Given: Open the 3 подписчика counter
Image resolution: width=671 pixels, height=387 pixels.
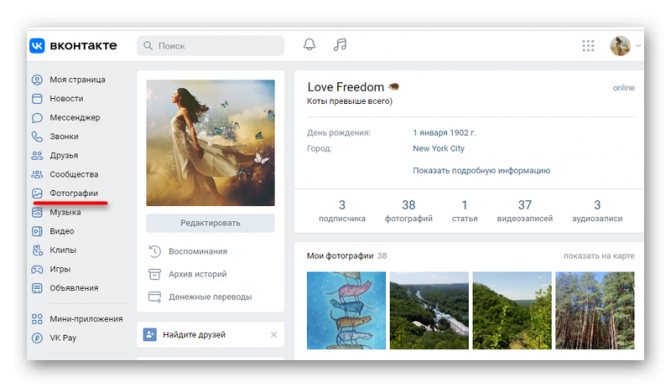Looking at the screenshot, I should pos(342,211).
